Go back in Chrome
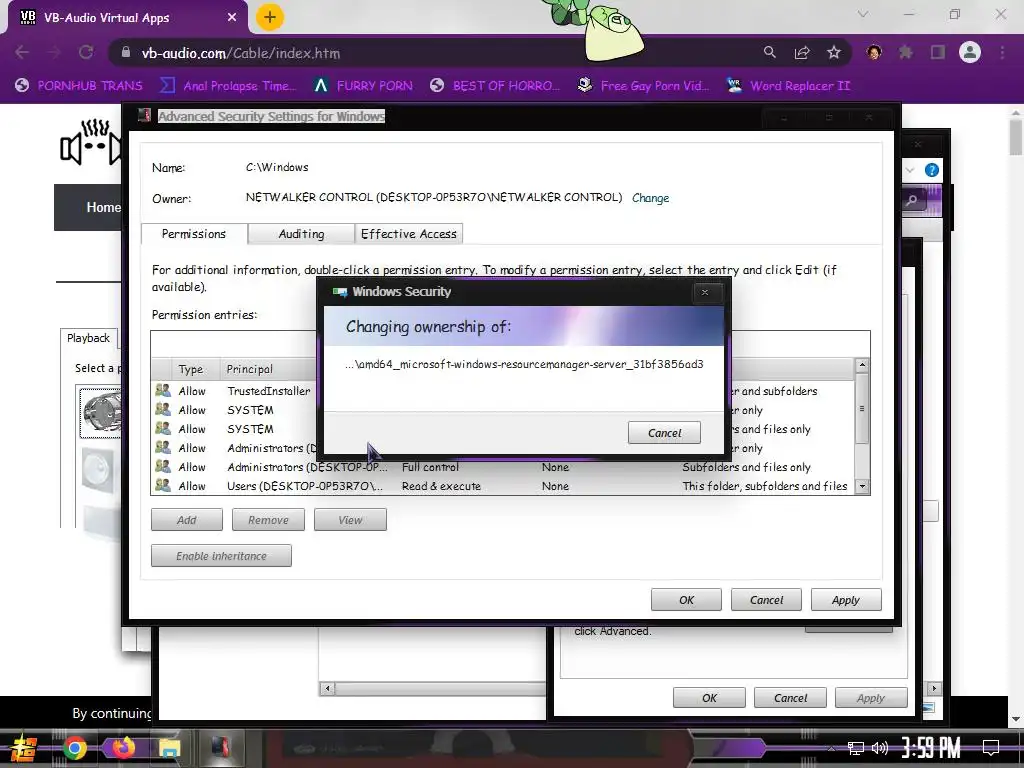This screenshot has width=1024, height=768. coord(22,52)
